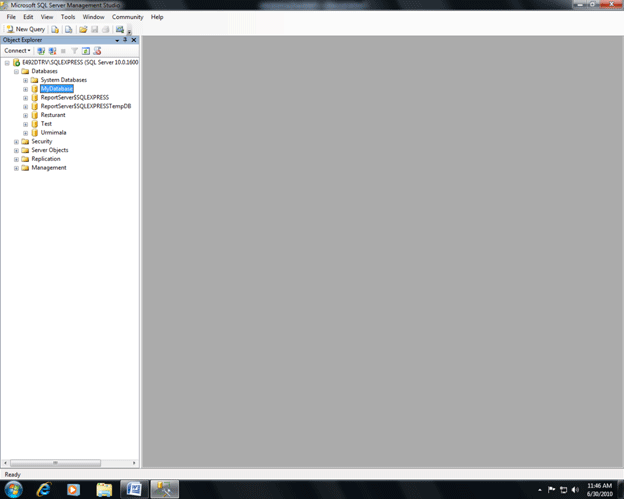Click the Resturant database cylinder icon

coord(35,115)
